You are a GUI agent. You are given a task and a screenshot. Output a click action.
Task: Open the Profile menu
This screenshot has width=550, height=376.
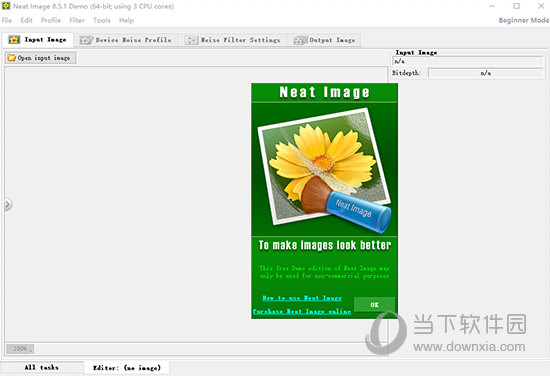click(x=51, y=20)
